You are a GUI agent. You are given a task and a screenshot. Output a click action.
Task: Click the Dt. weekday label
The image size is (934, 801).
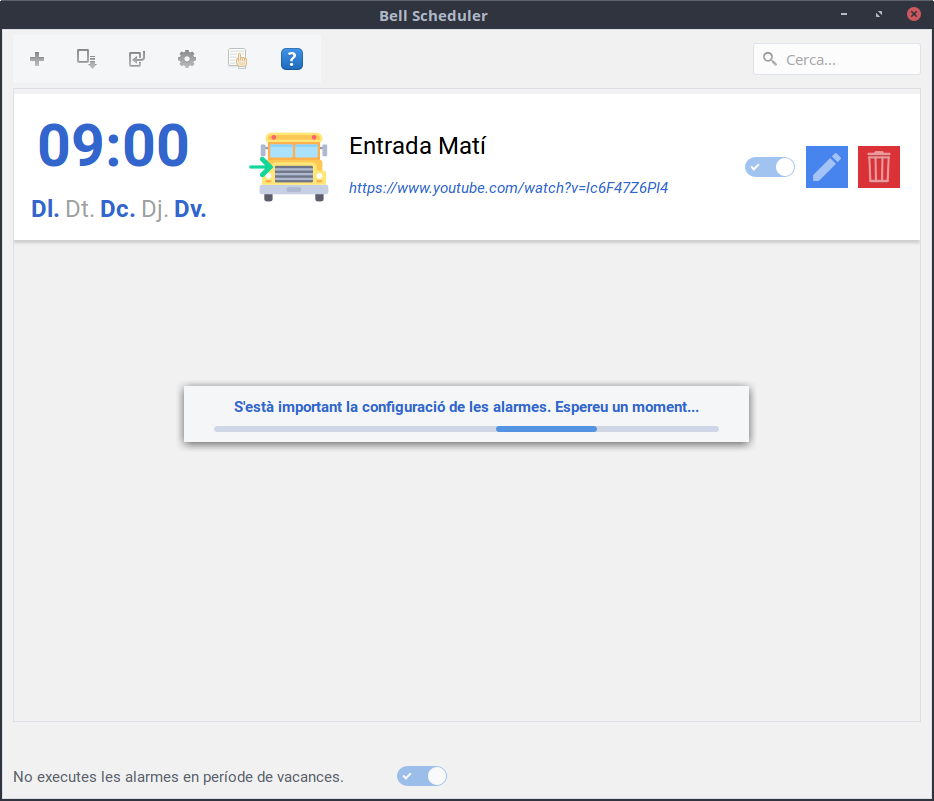[80, 210]
